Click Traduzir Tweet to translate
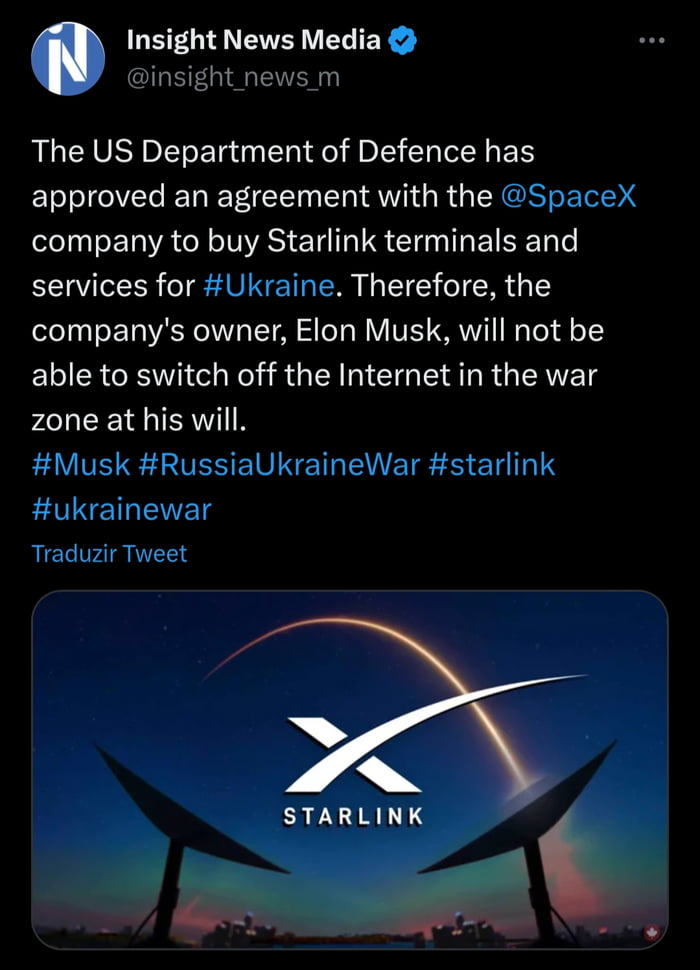700x970 pixels. pyautogui.click(x=109, y=553)
